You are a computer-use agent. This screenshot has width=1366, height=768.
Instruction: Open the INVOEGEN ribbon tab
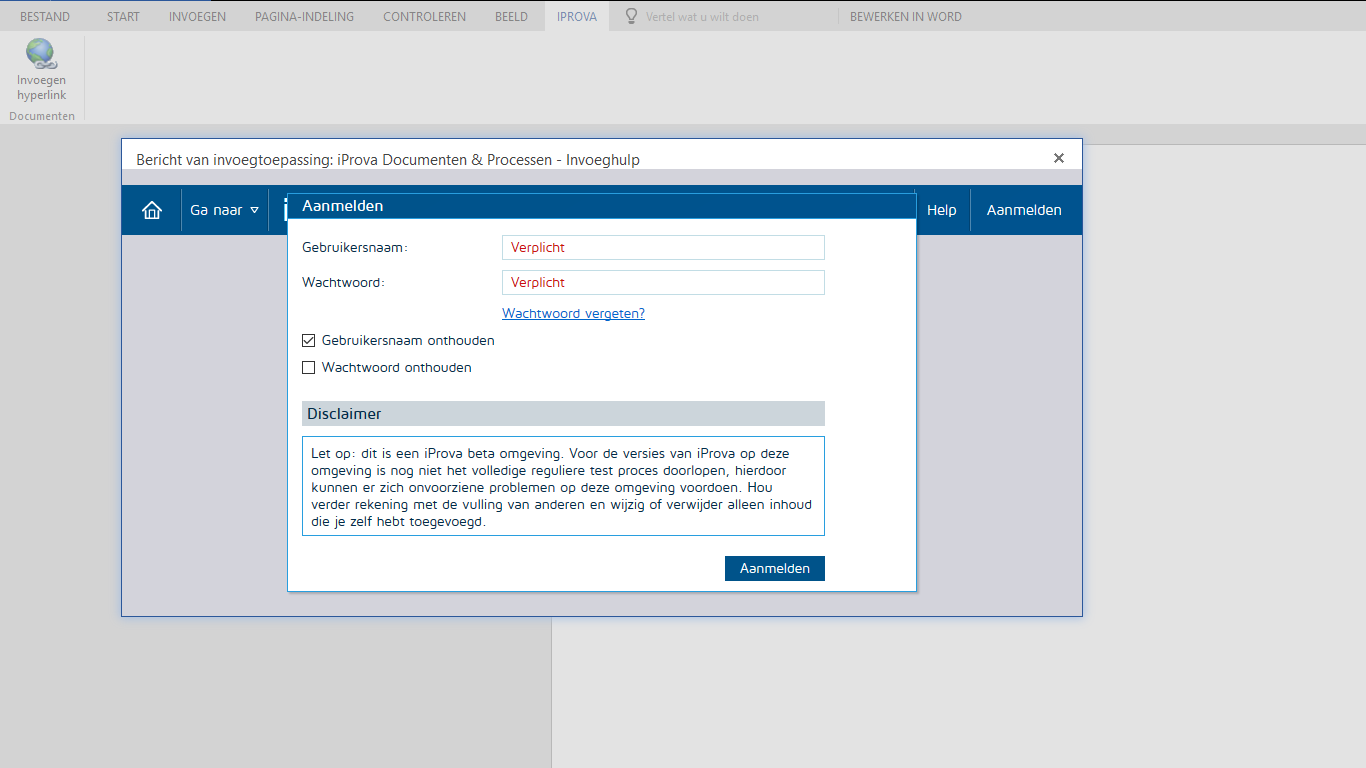pyautogui.click(x=197, y=16)
